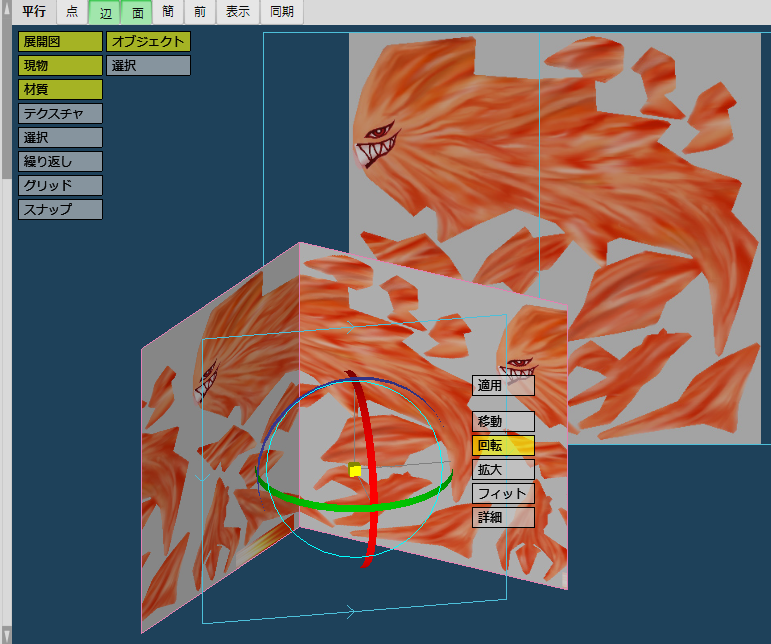Select the 拡大 scale mode
771x644 pixels.
[x=504, y=469]
